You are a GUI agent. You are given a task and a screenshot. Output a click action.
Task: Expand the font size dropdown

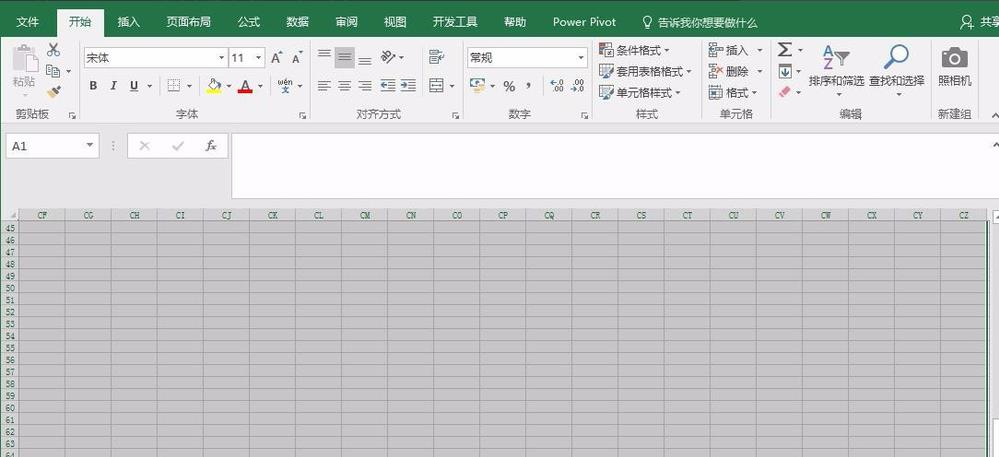[259, 58]
